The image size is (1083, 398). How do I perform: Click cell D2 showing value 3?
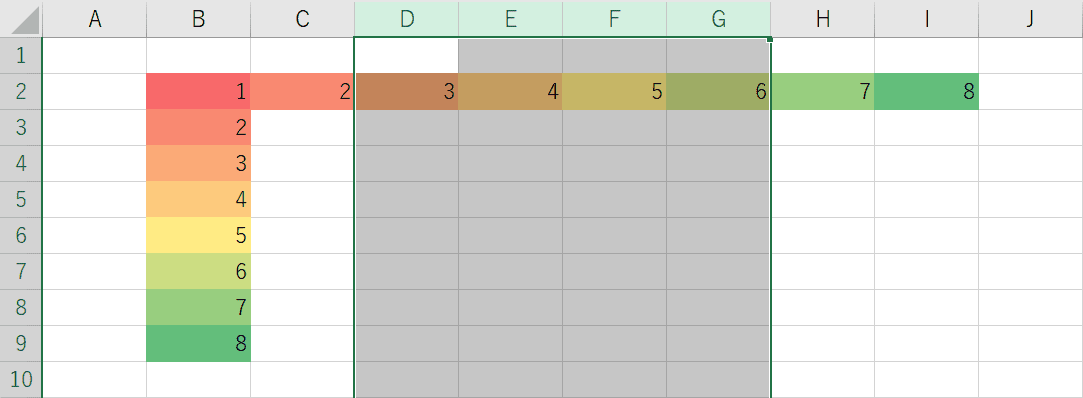pos(407,91)
